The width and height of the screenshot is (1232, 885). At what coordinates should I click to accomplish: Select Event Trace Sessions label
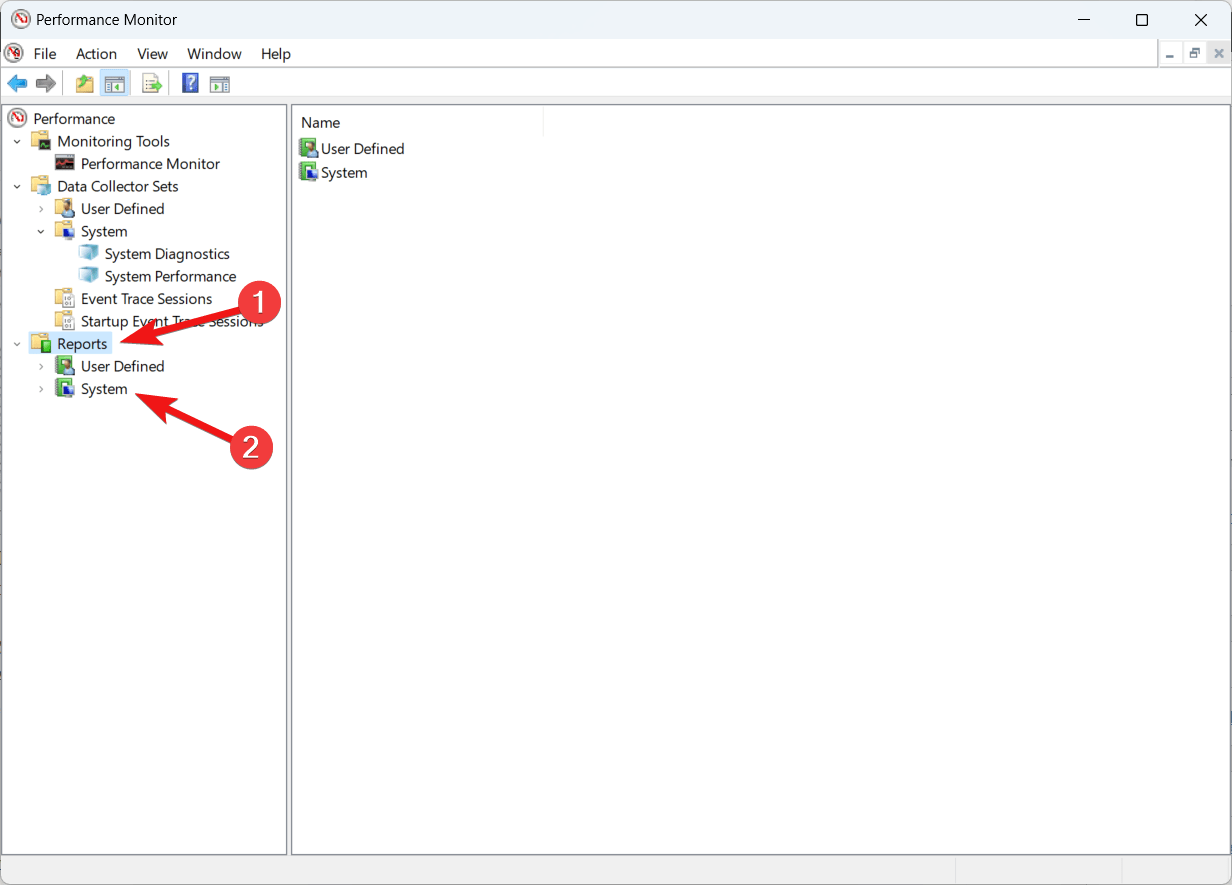[146, 298]
